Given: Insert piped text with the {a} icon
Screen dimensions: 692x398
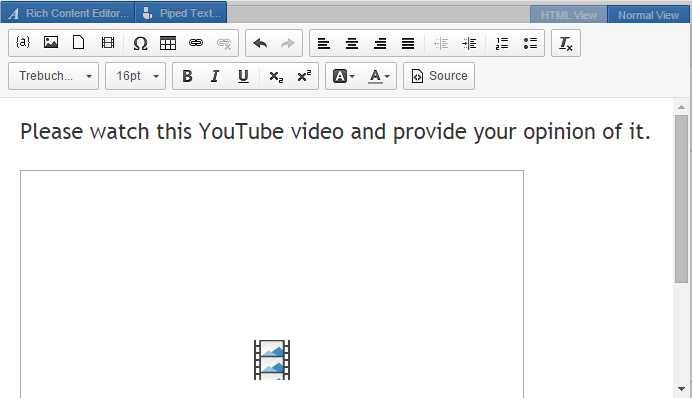Looking at the screenshot, I should (x=23, y=43).
